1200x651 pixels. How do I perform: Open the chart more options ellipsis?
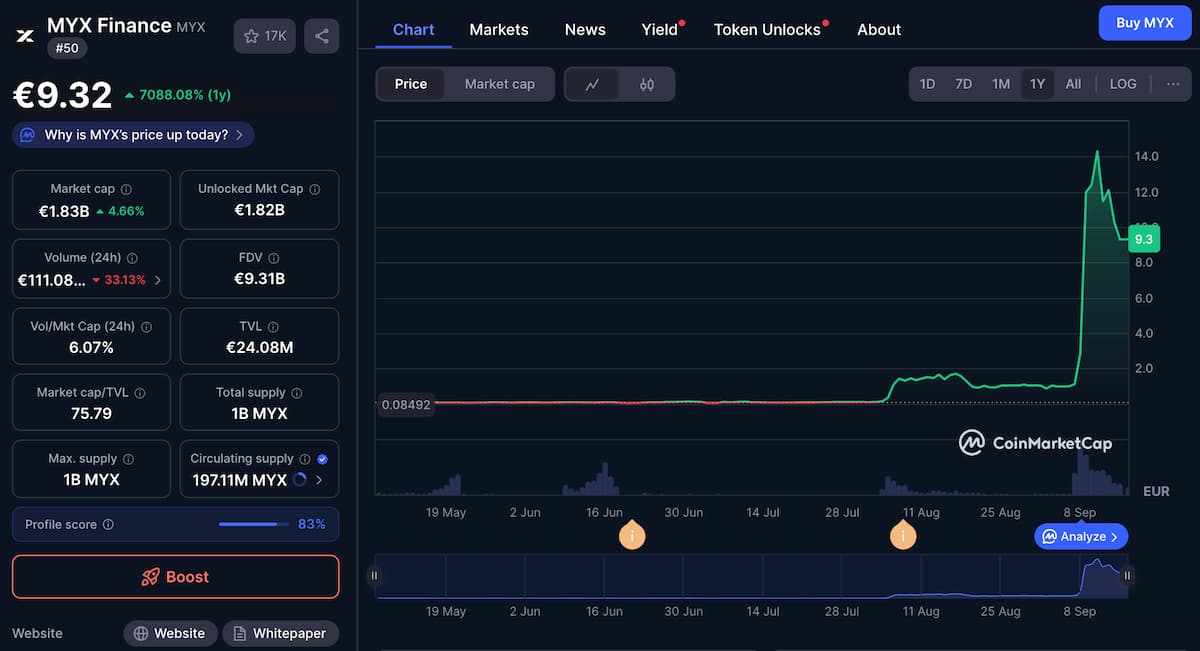click(1173, 84)
